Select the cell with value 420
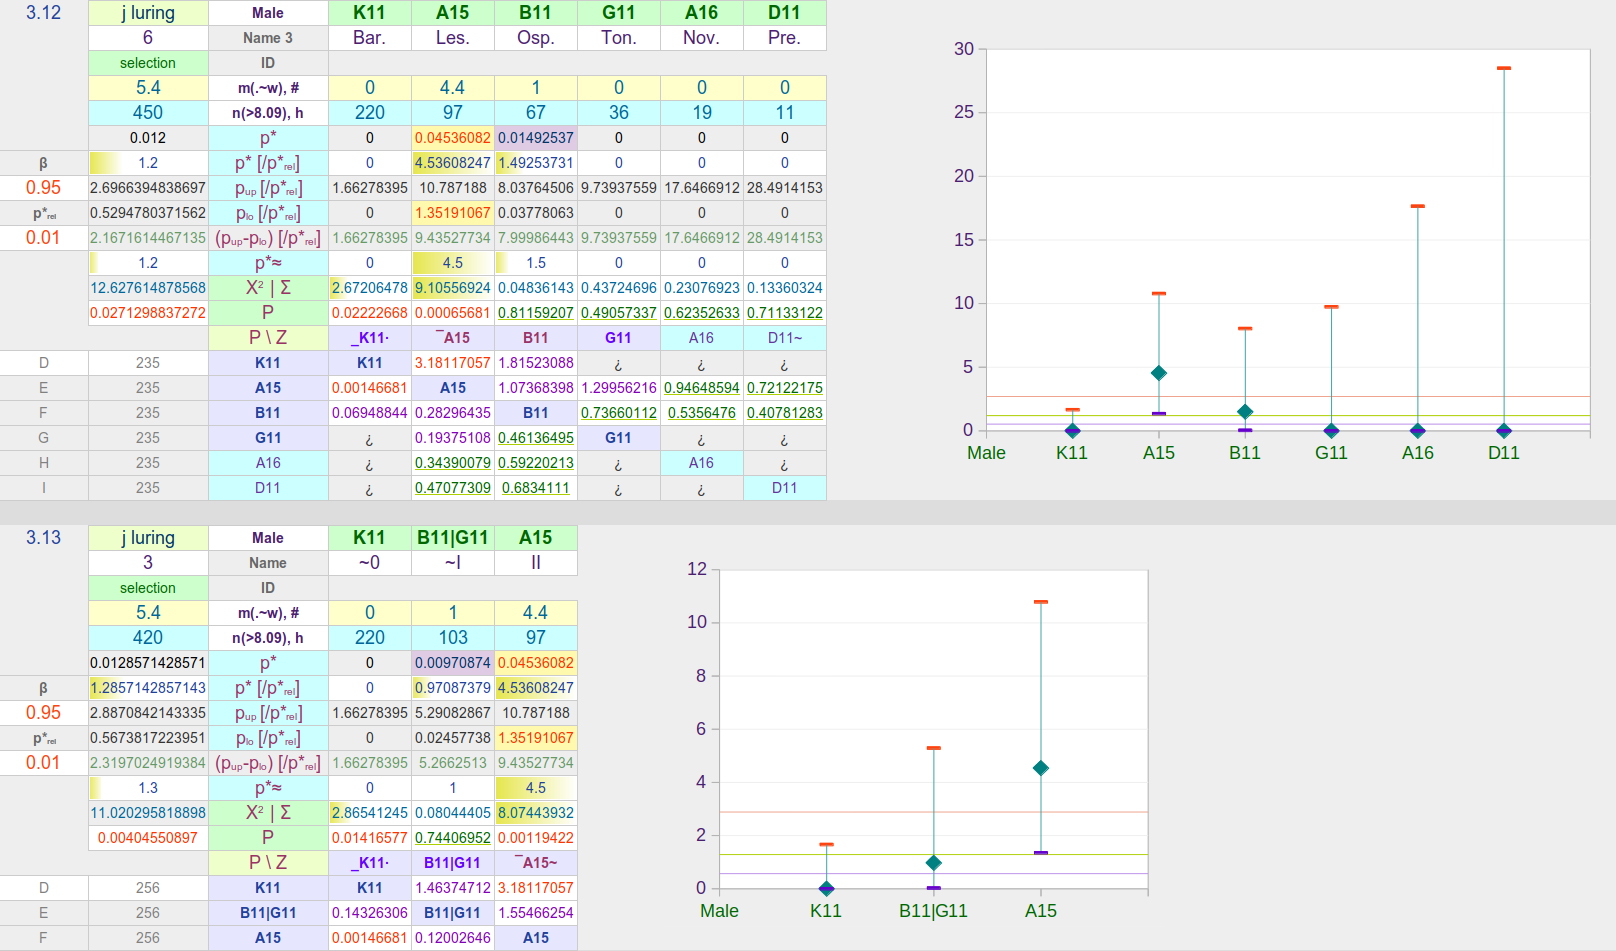Image resolution: width=1616 pixels, height=951 pixels. click(x=148, y=638)
